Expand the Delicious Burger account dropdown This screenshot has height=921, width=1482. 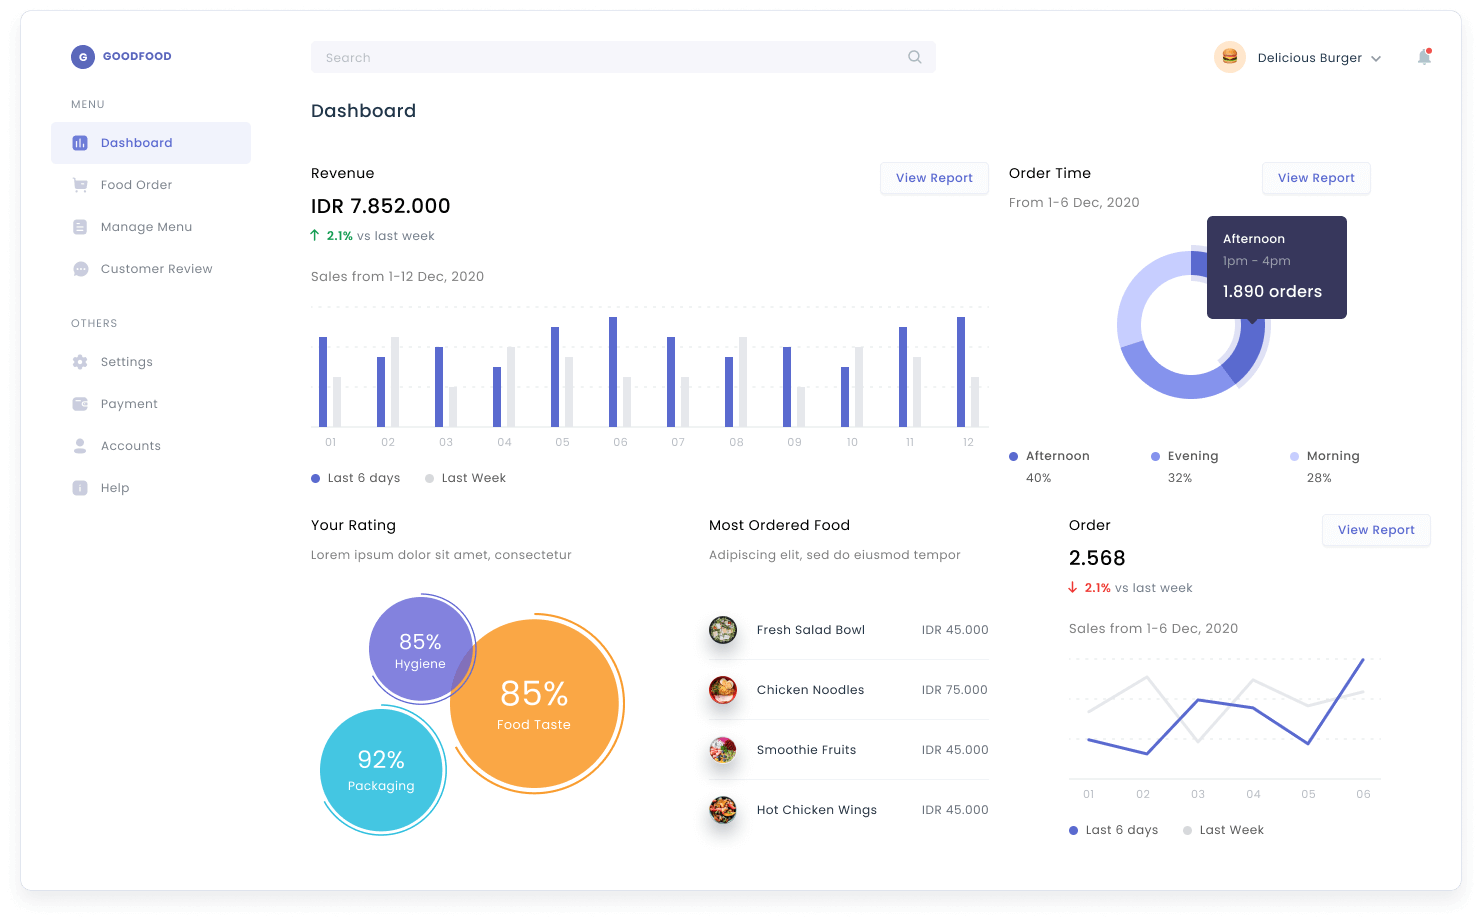coord(1376,59)
